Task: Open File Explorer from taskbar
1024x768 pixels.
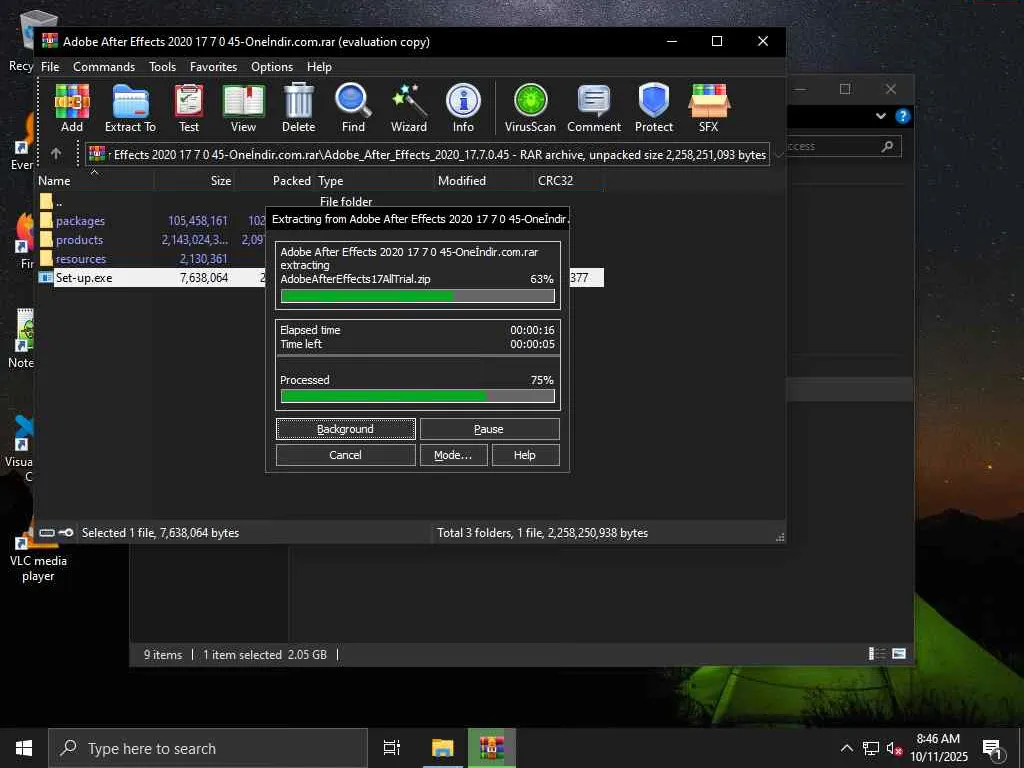Action: tap(442, 748)
